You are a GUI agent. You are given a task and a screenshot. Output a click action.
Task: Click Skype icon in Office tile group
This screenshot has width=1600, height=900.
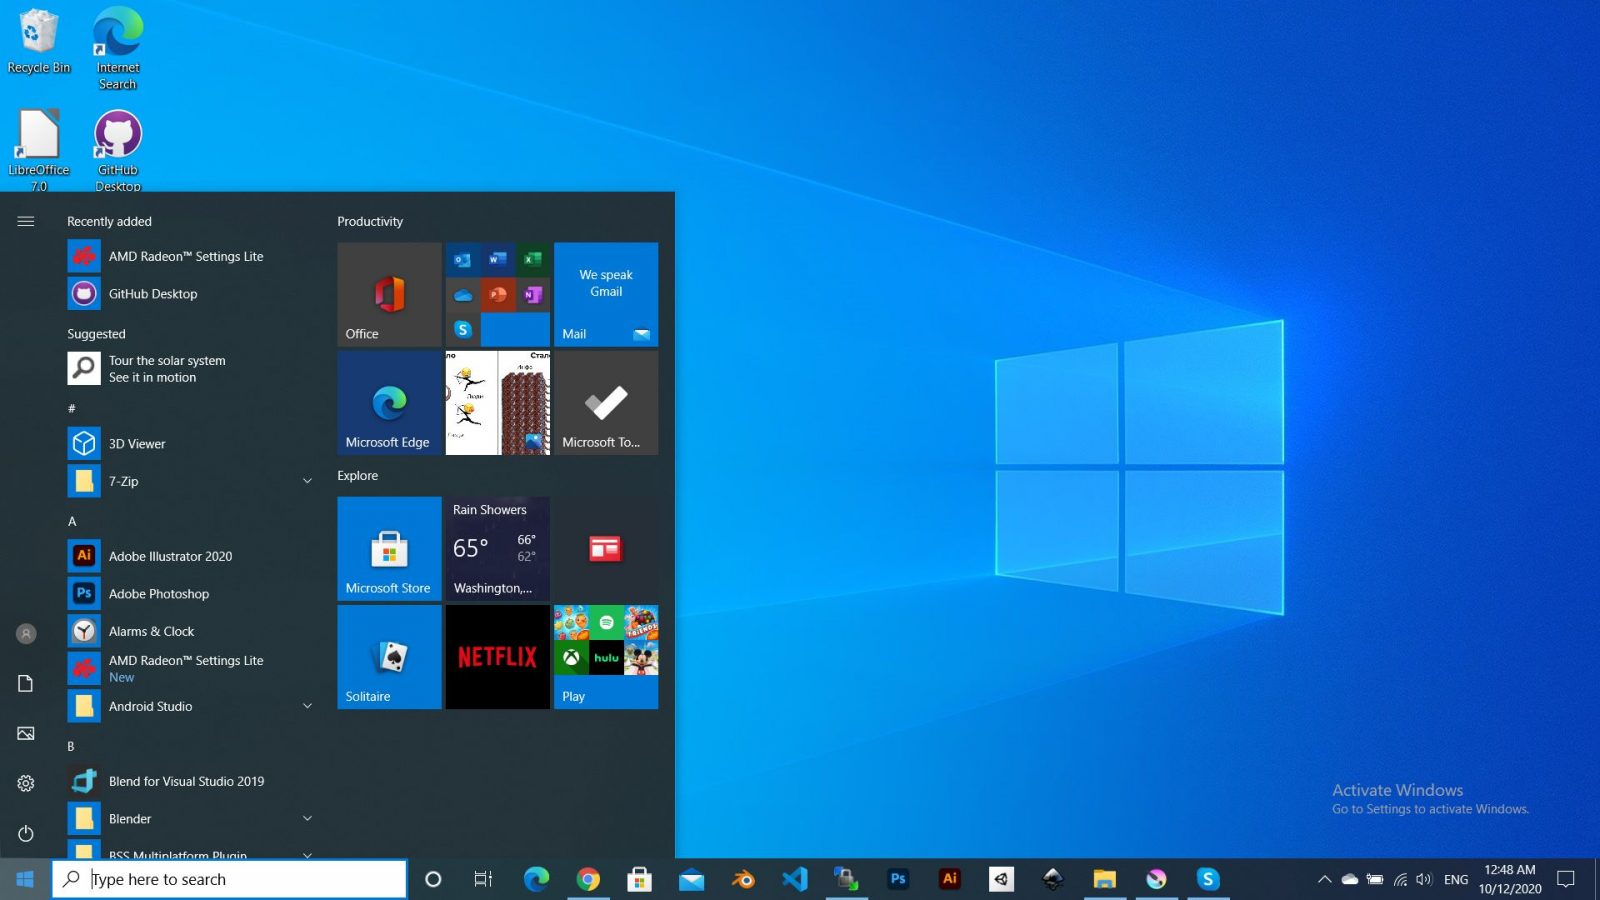463,329
